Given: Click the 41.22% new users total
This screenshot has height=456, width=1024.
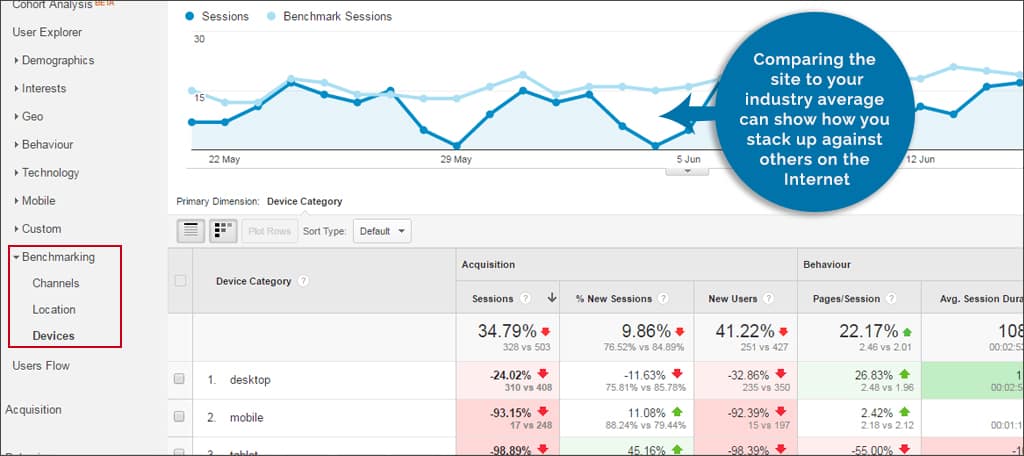Looking at the screenshot, I should pyautogui.click(x=744, y=331).
